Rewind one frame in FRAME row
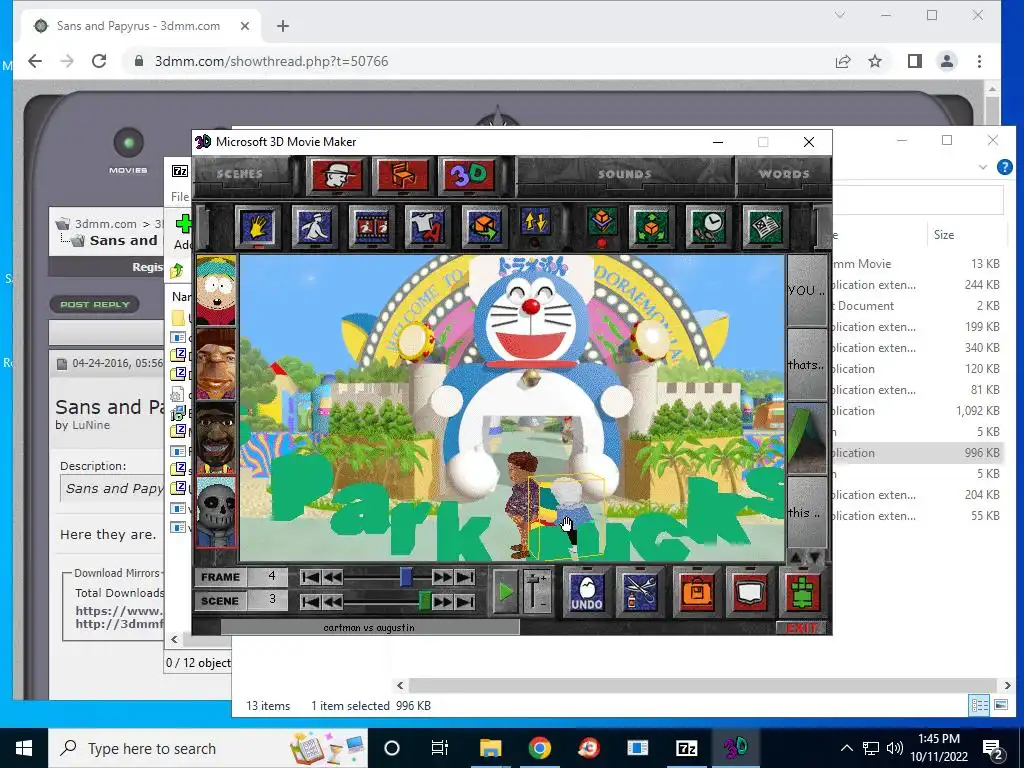This screenshot has height=768, width=1024. pyautogui.click(x=332, y=577)
